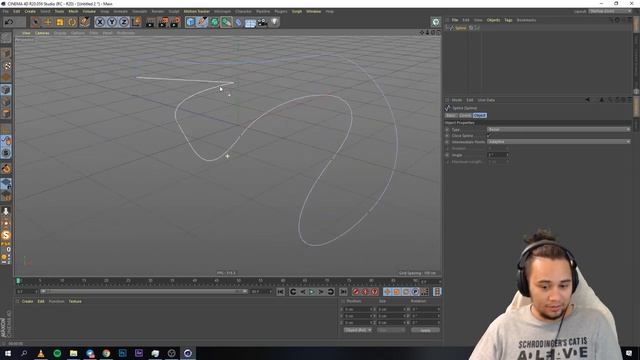Switch to the Coord. tab in Attributes
The height and width of the screenshot is (360, 640).
[465, 116]
